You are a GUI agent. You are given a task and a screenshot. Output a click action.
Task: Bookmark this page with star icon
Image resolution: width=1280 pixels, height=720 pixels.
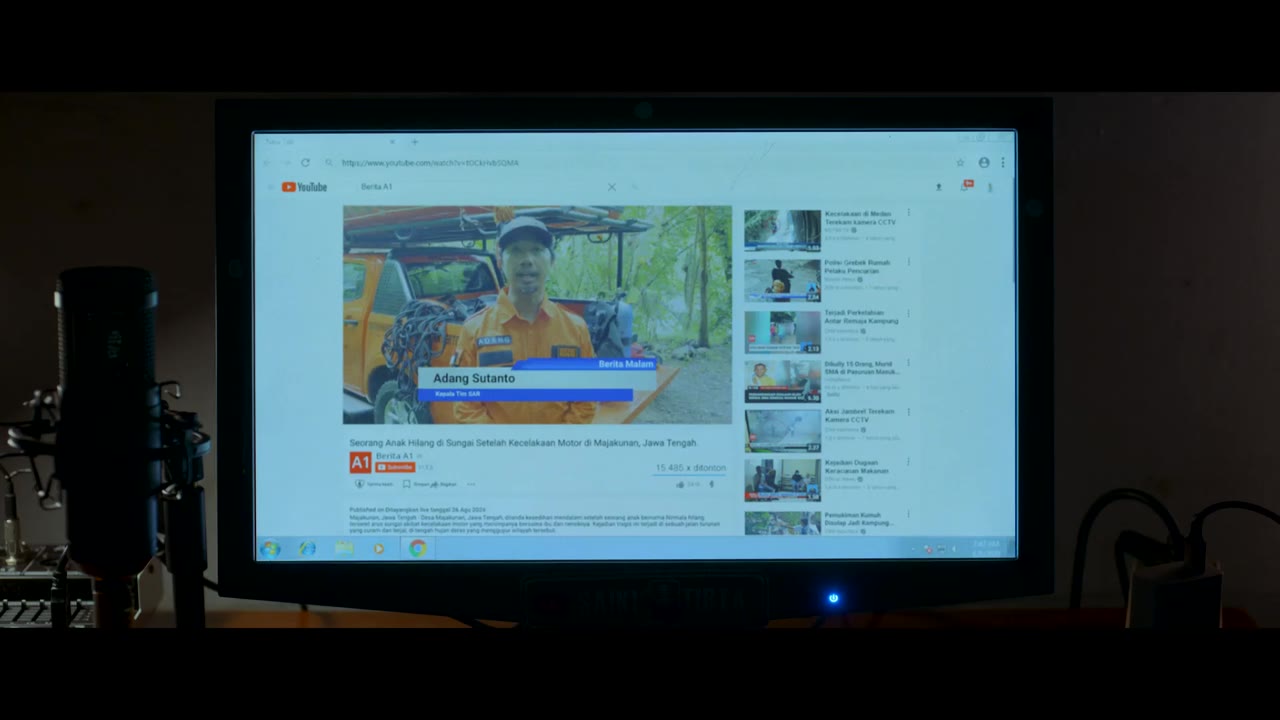960,162
